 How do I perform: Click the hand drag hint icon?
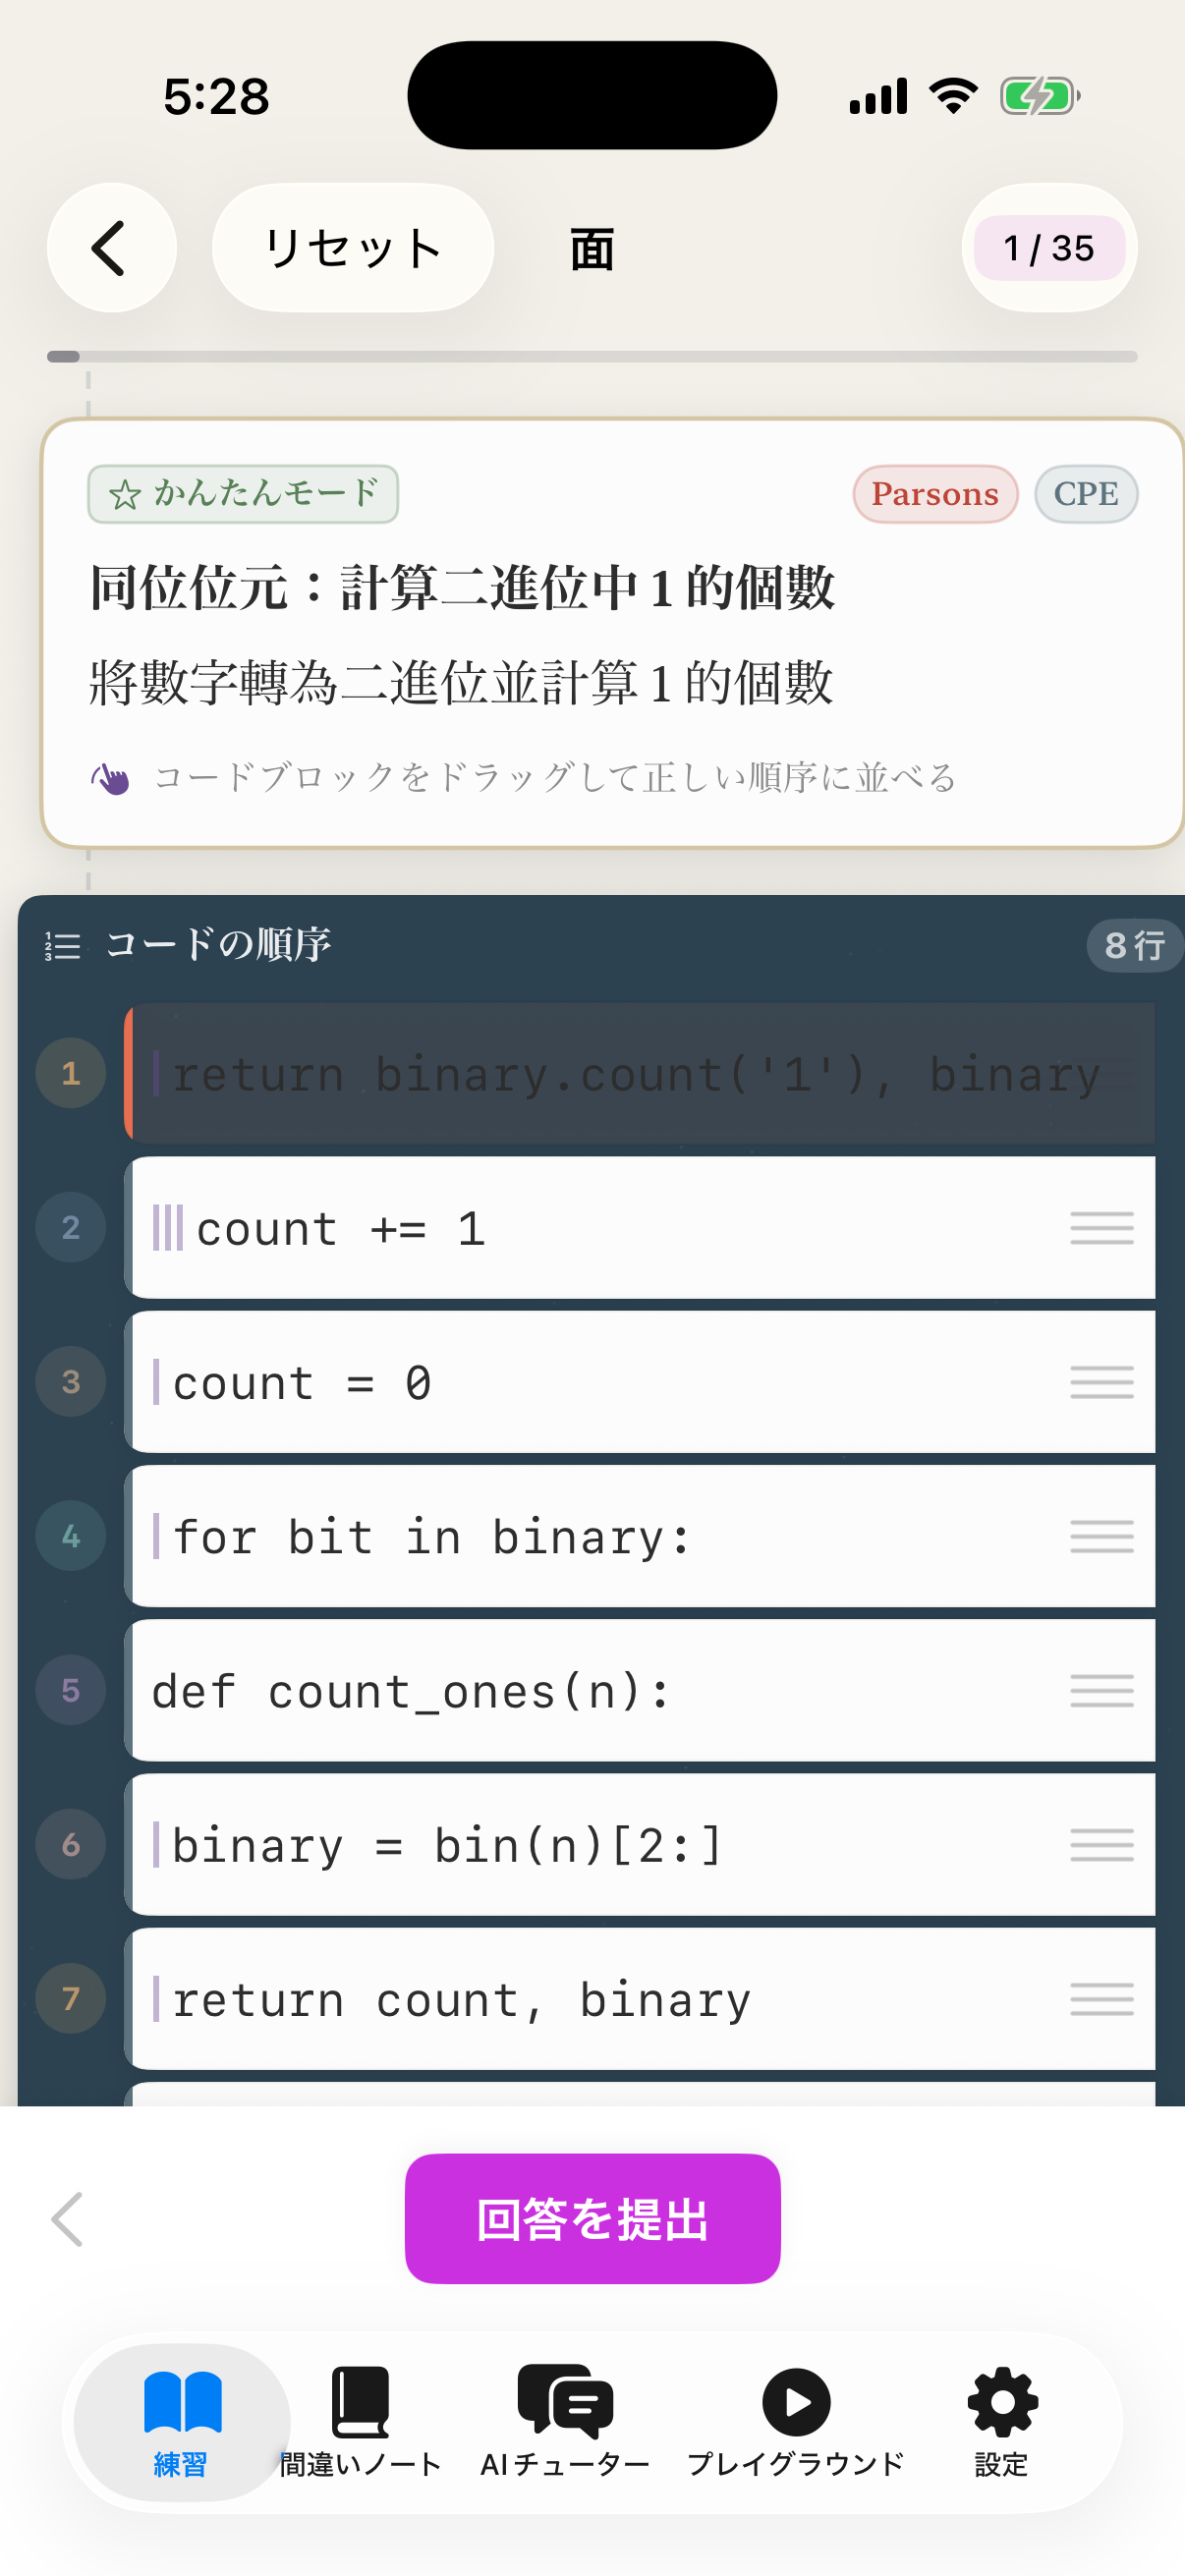point(110,778)
